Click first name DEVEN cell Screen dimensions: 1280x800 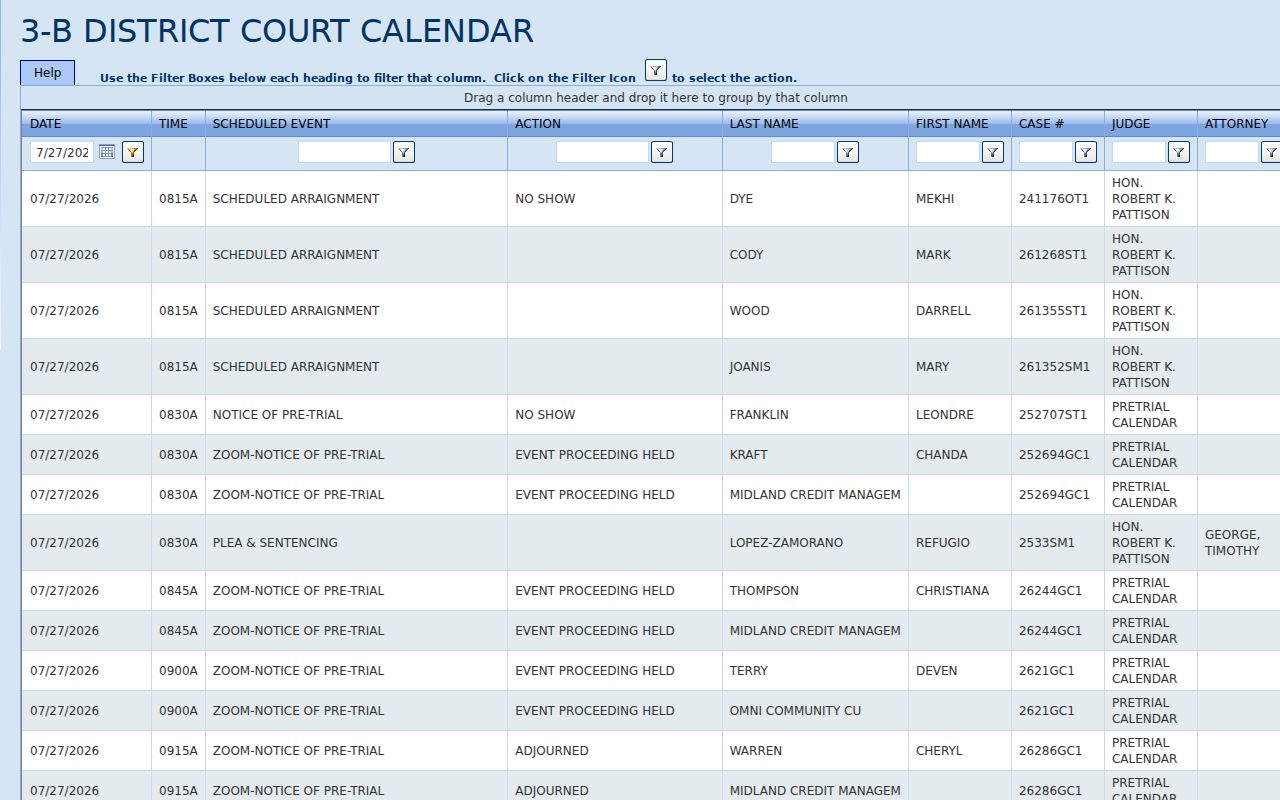point(960,671)
